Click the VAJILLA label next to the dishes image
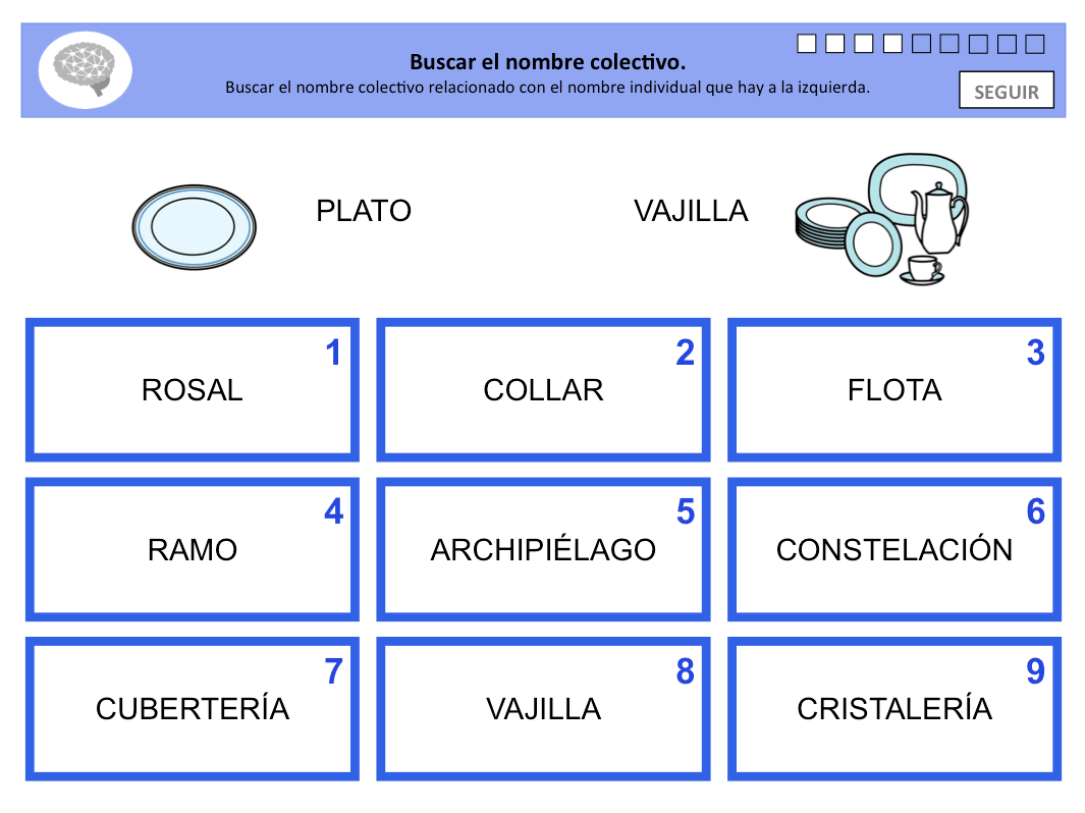Viewport: 1085px width, 813px height. [x=692, y=210]
